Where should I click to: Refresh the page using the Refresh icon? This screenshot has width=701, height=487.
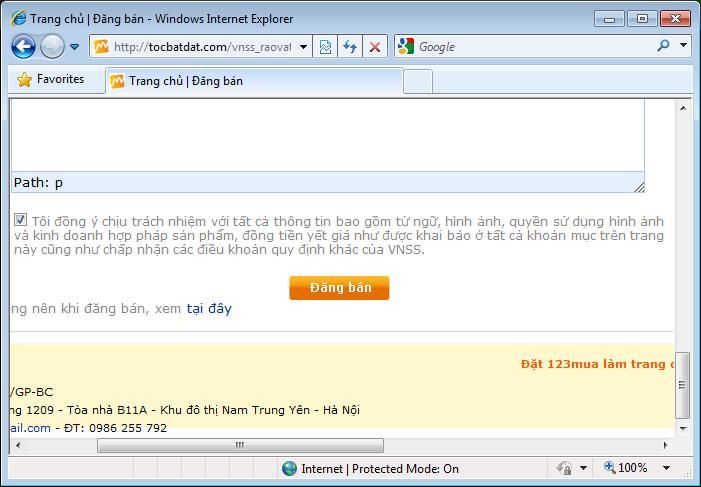coord(350,46)
